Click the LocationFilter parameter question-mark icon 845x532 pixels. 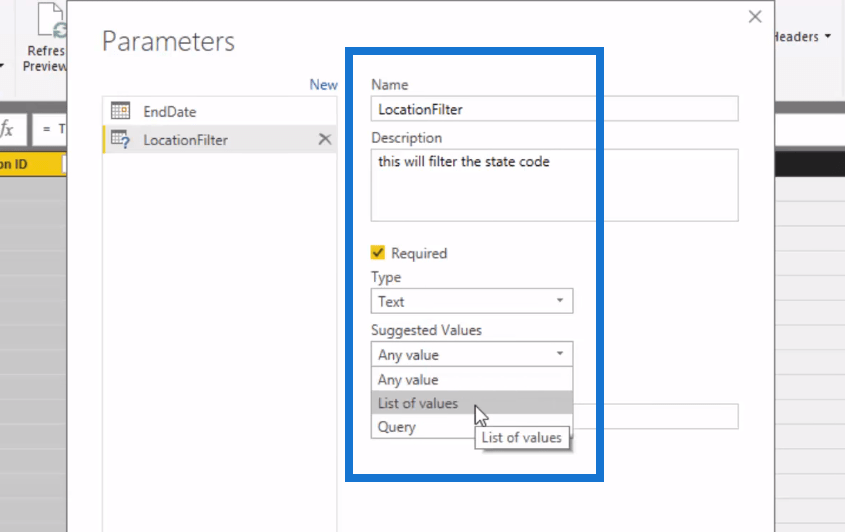pos(120,139)
